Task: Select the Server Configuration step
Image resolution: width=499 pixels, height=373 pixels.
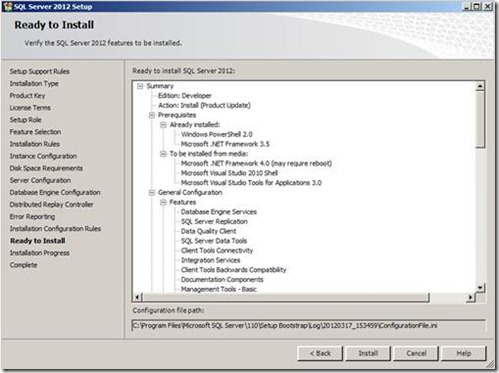Action: pyautogui.click(x=40, y=180)
